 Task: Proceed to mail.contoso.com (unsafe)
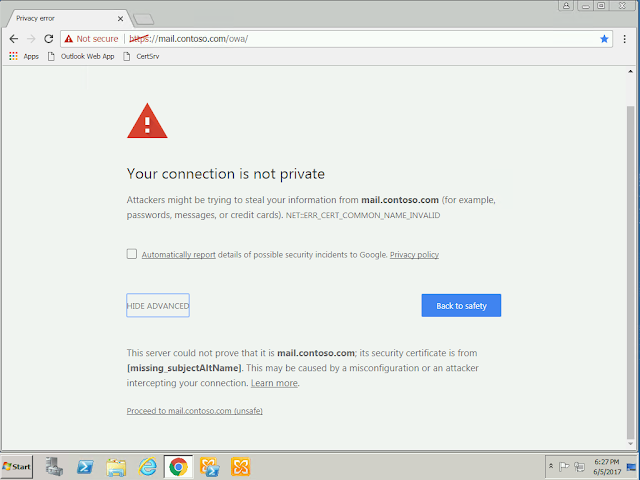tap(195, 411)
